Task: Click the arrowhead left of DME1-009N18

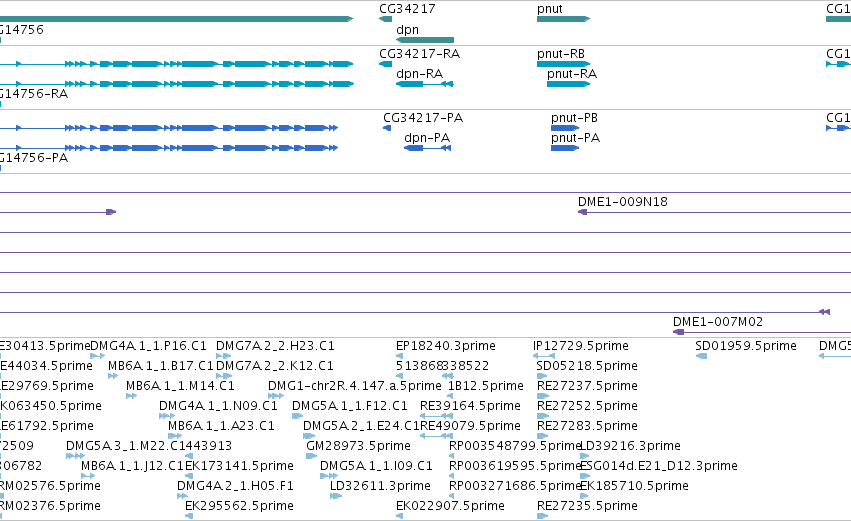Action: [582, 212]
